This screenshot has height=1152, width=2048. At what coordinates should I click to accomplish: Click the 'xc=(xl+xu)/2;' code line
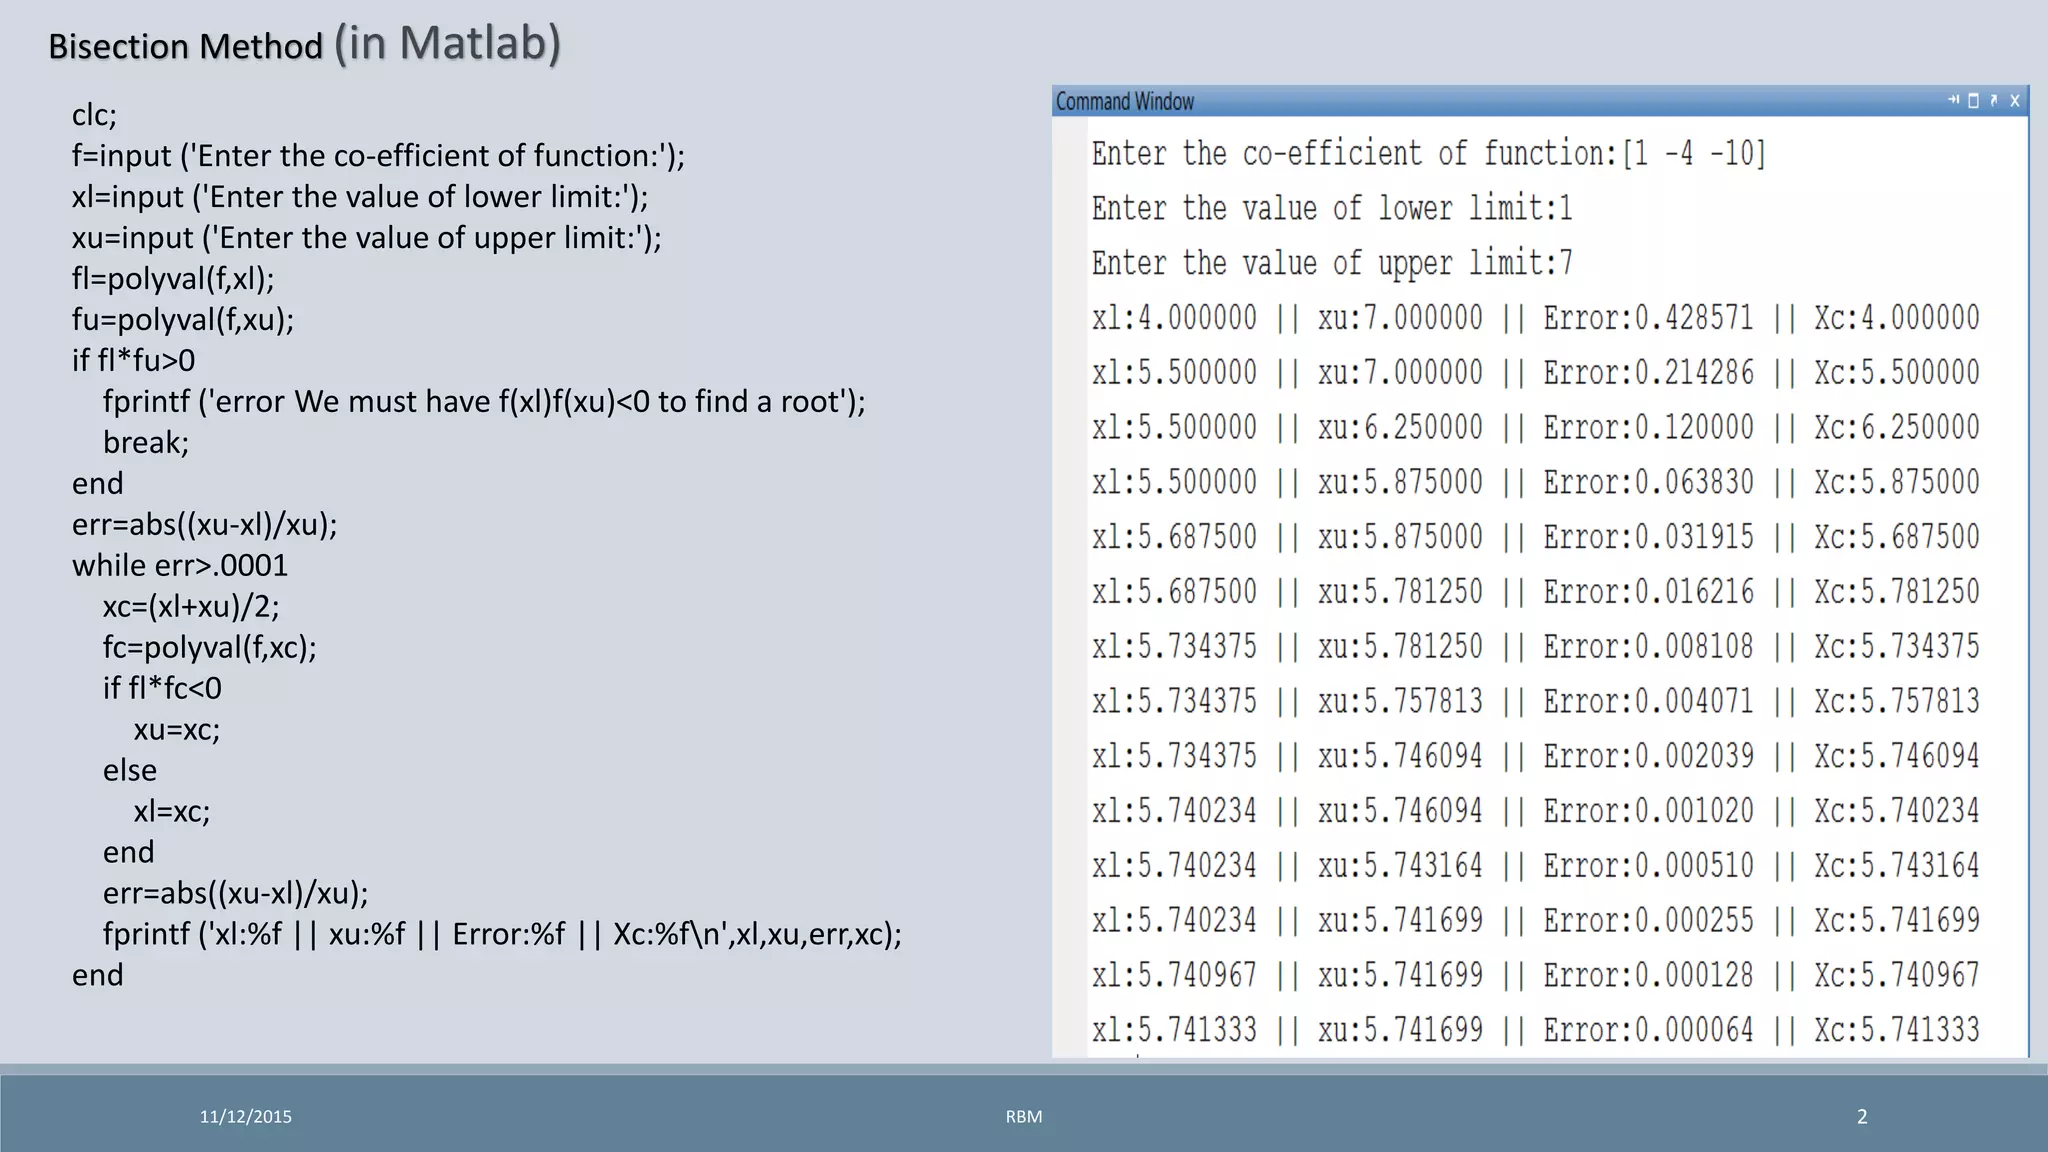(x=191, y=606)
